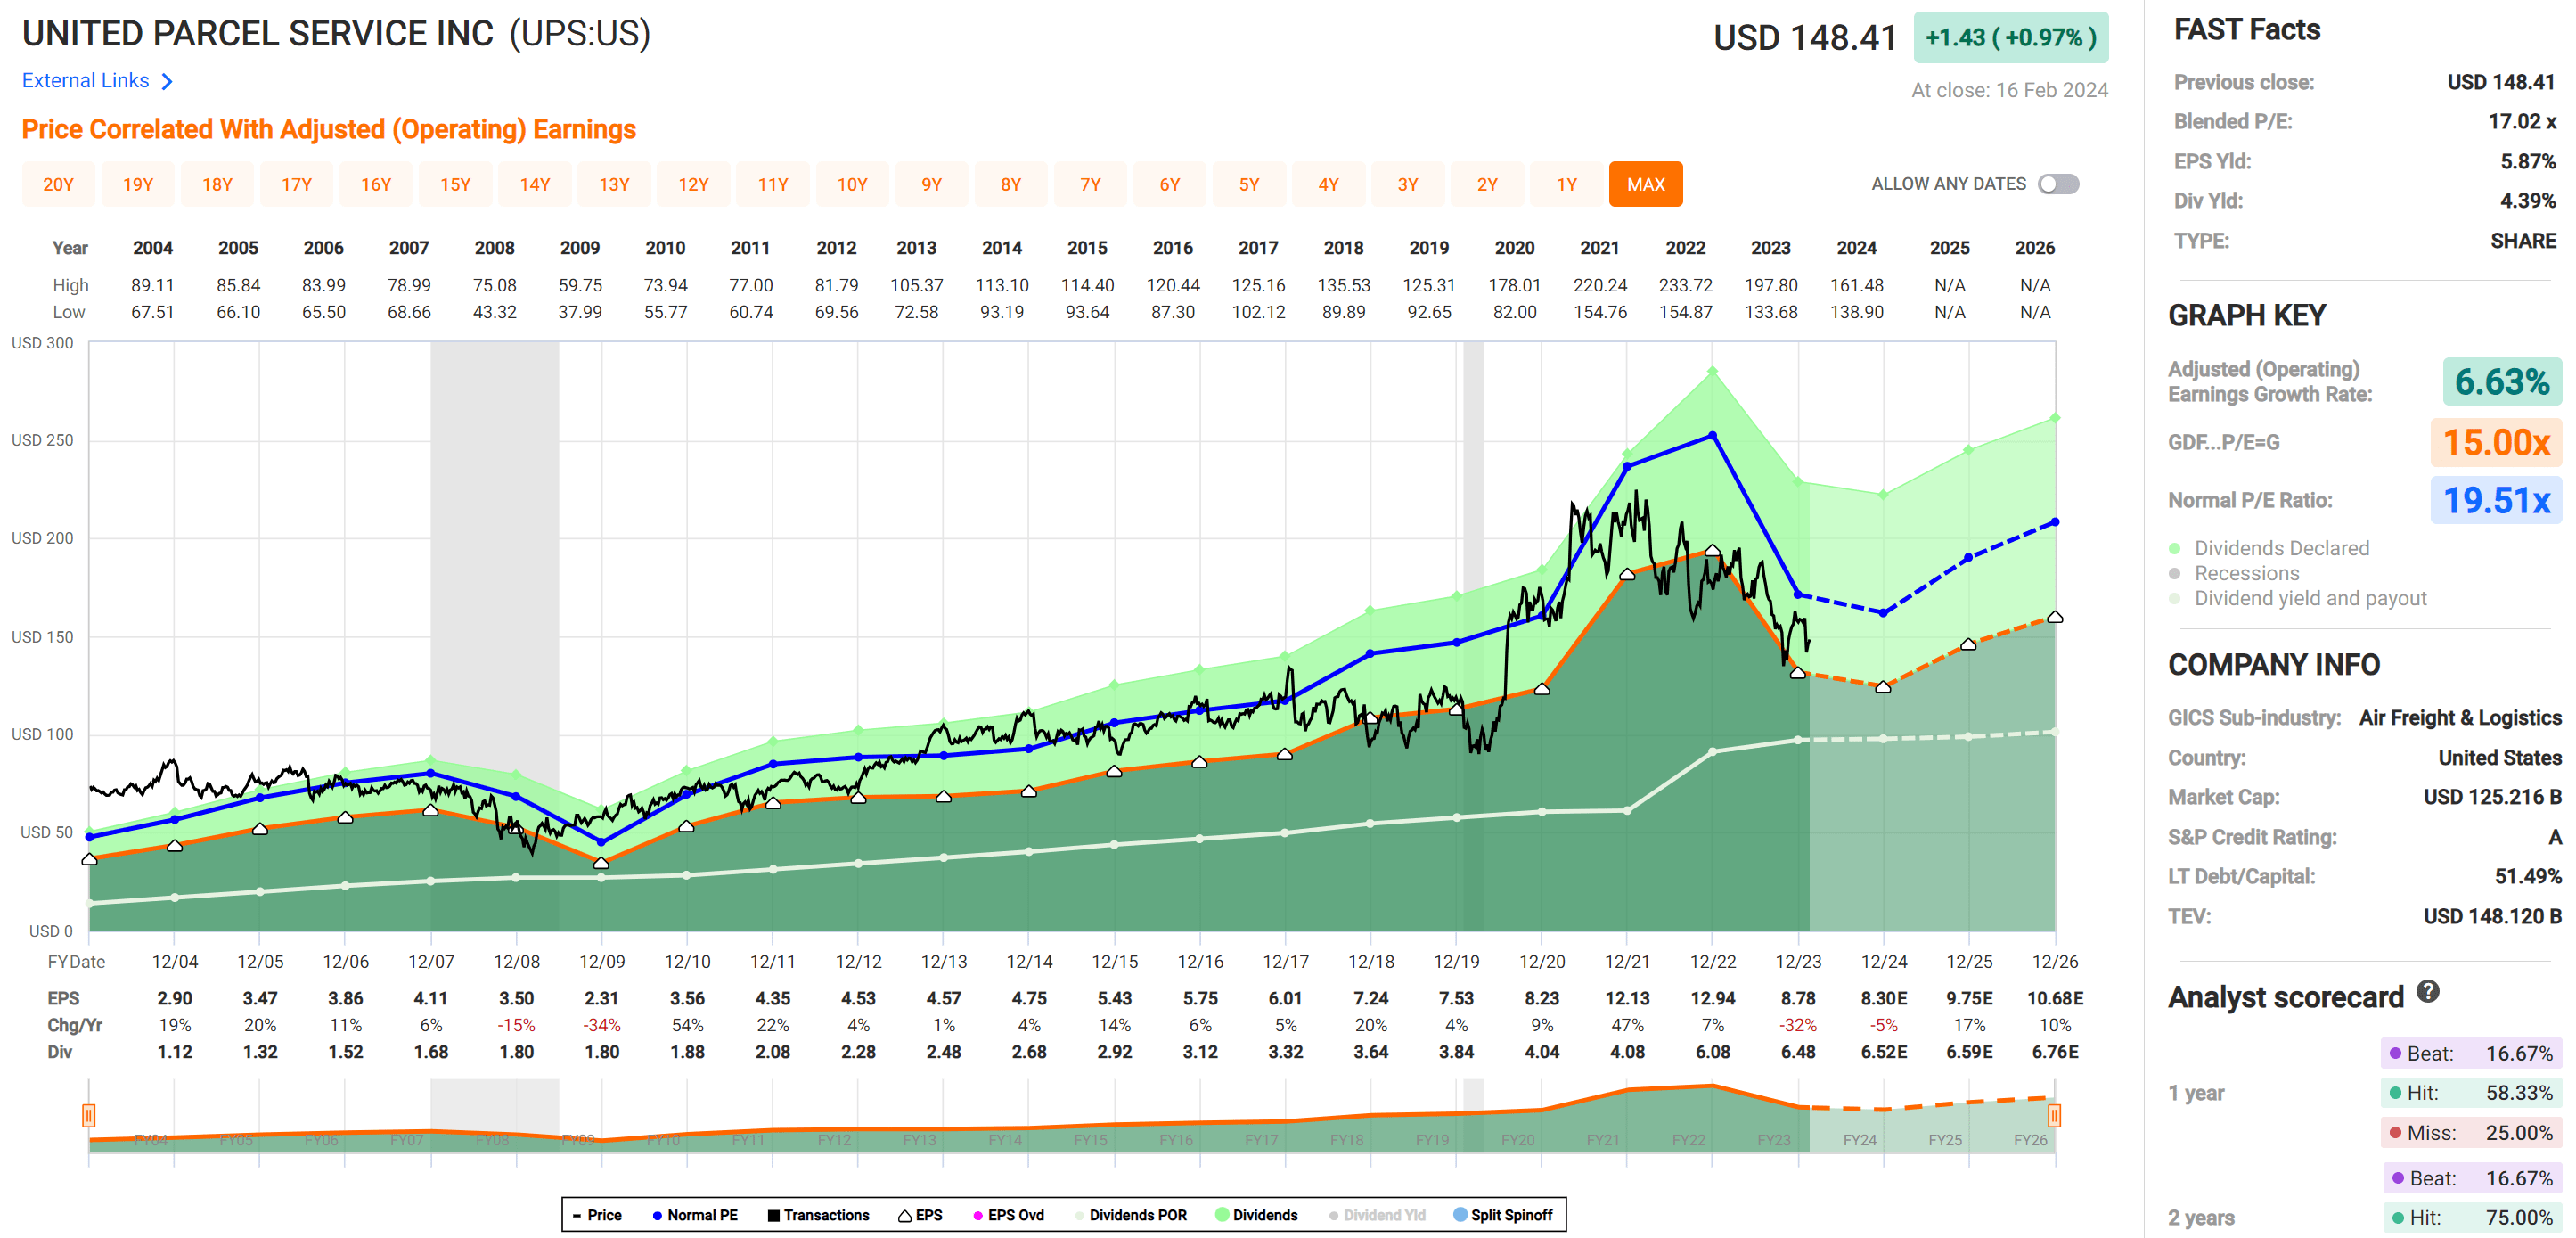The width and height of the screenshot is (2576, 1238).
Task: Click the white EPS triangle legend icon
Action: (x=906, y=1214)
